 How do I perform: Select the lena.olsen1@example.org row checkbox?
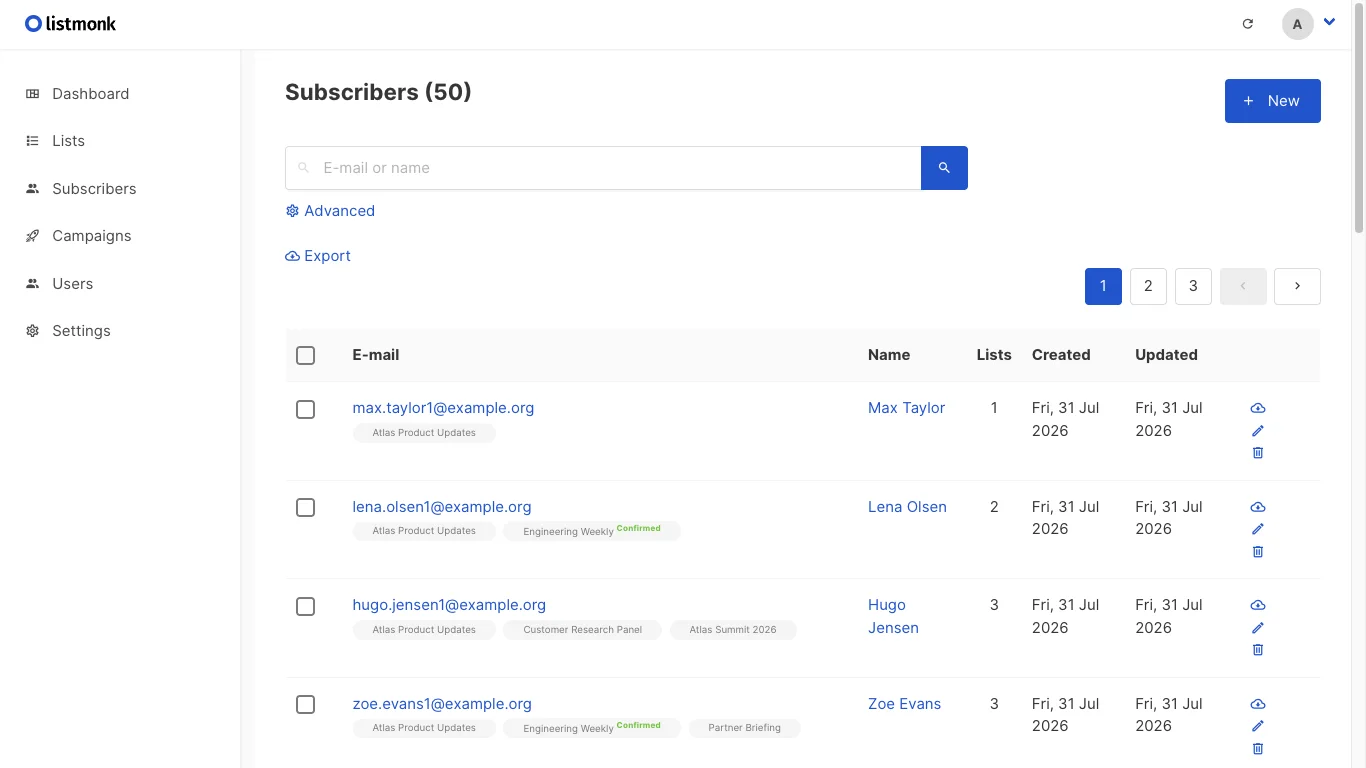306,508
